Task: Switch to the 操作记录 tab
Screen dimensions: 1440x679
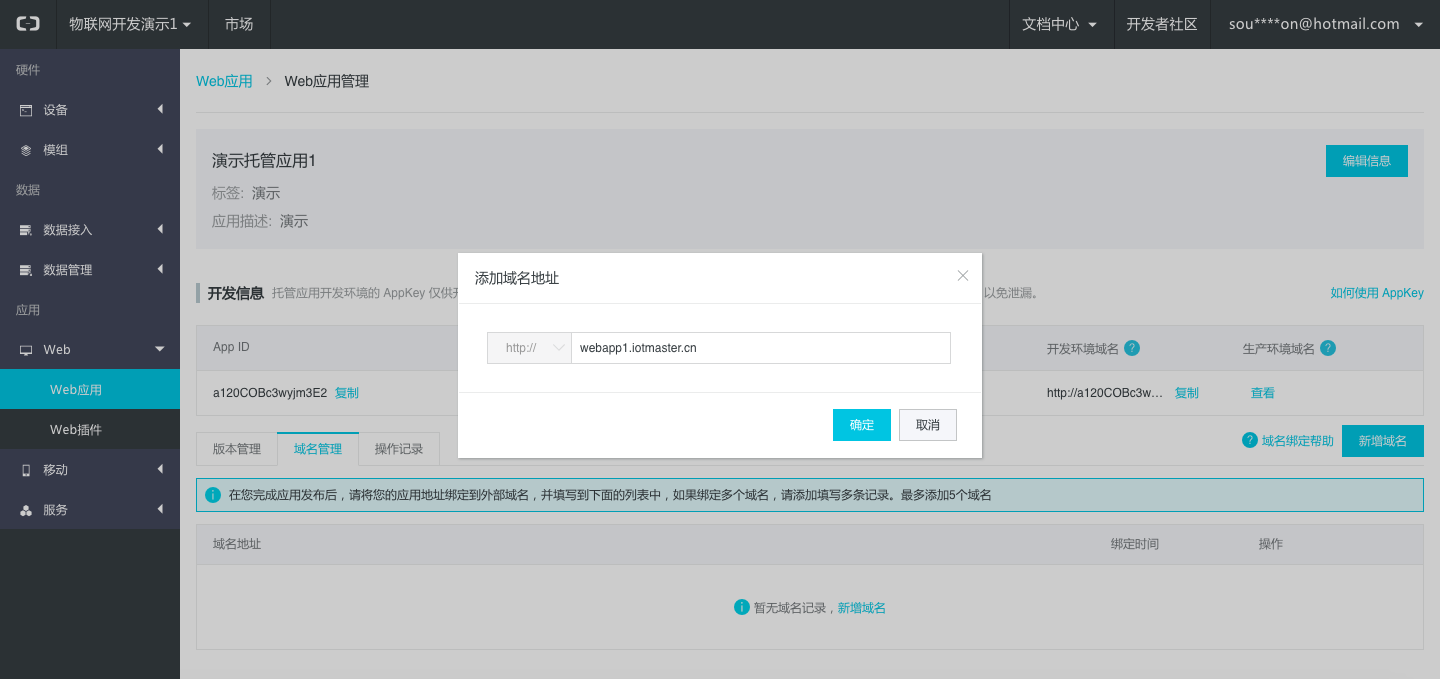Action: coord(399,449)
